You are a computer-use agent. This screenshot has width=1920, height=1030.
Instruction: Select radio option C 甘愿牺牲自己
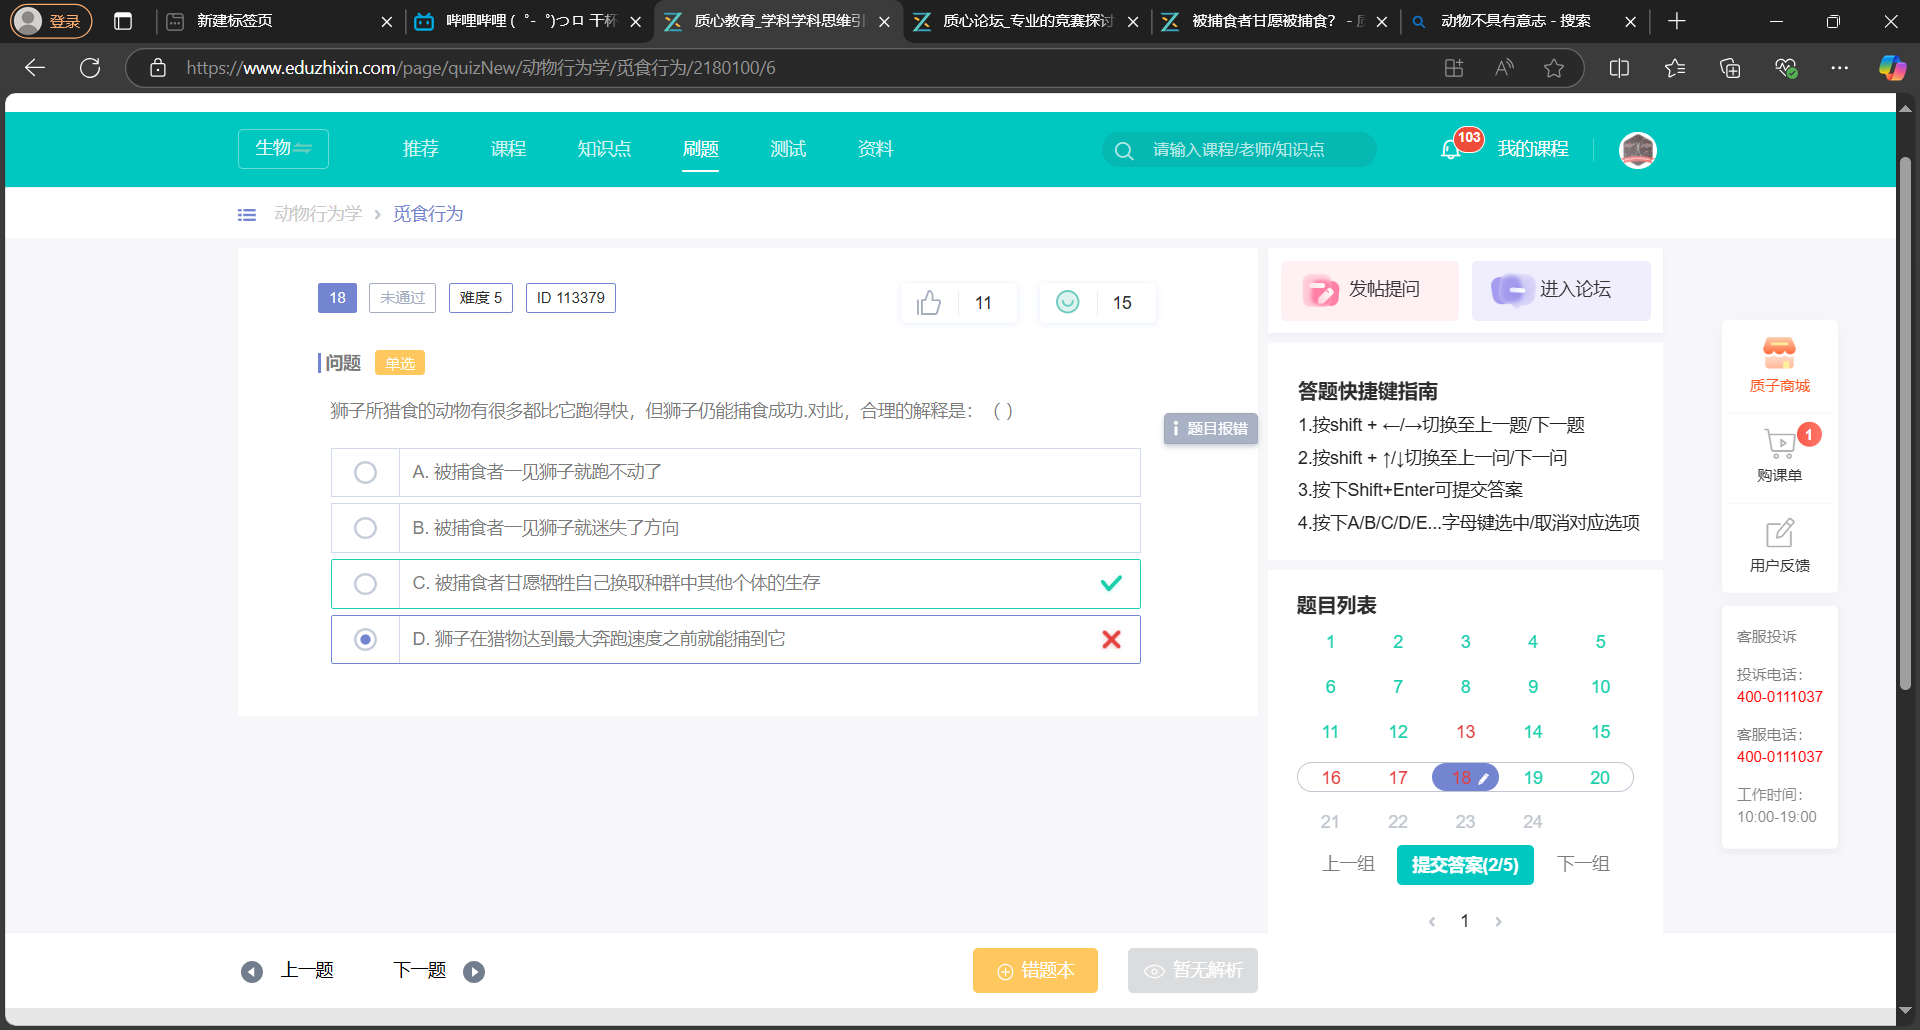pos(365,584)
